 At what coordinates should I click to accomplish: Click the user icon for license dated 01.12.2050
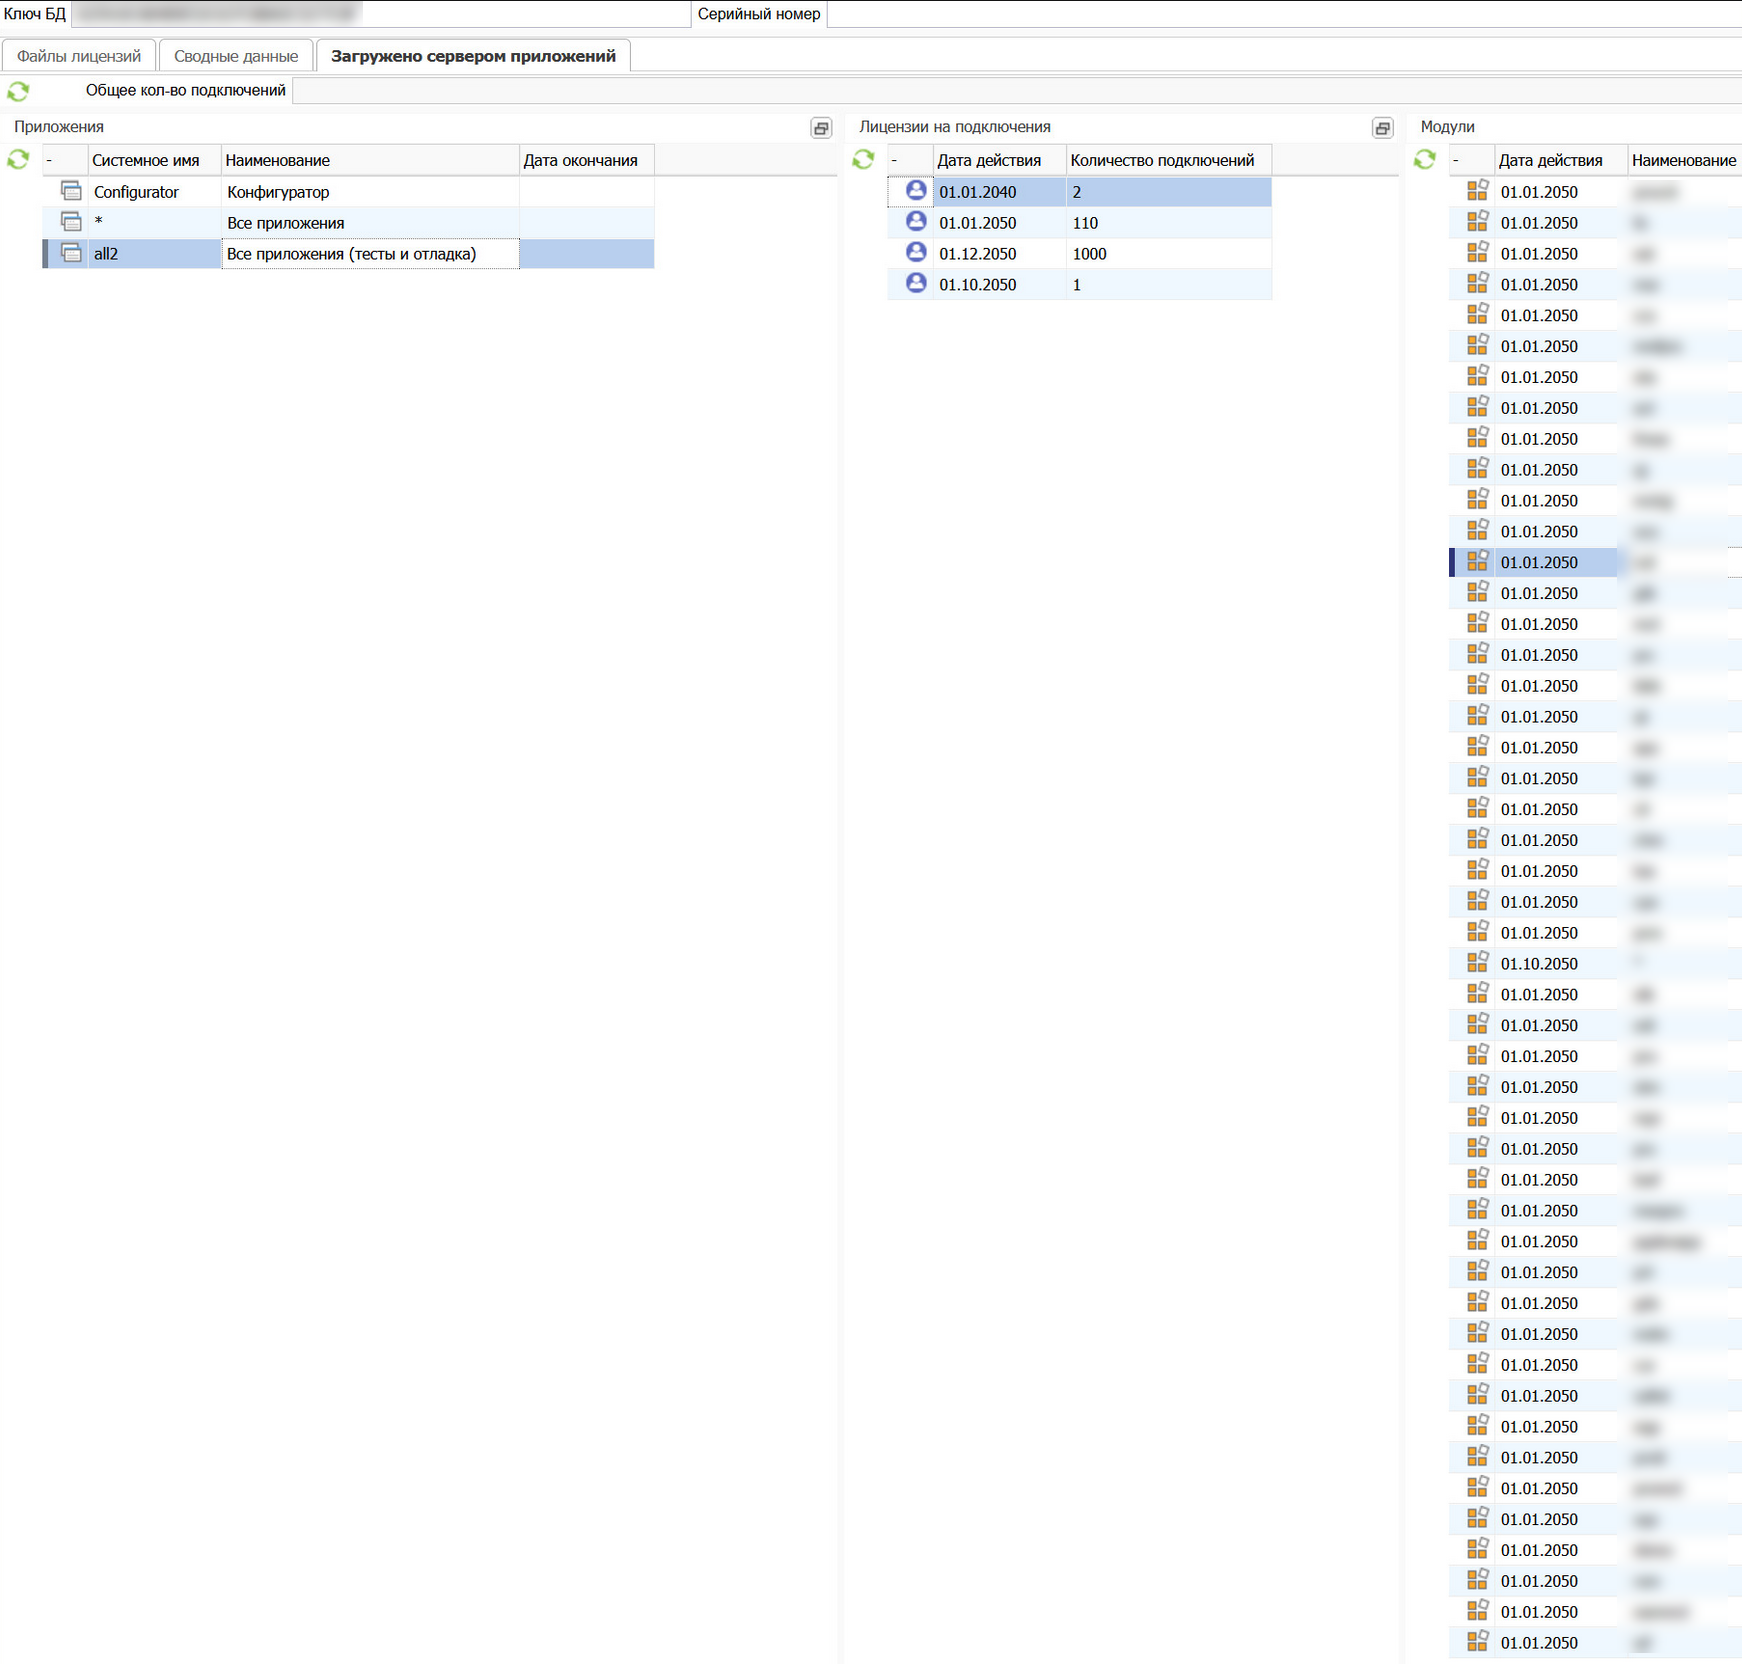(915, 253)
